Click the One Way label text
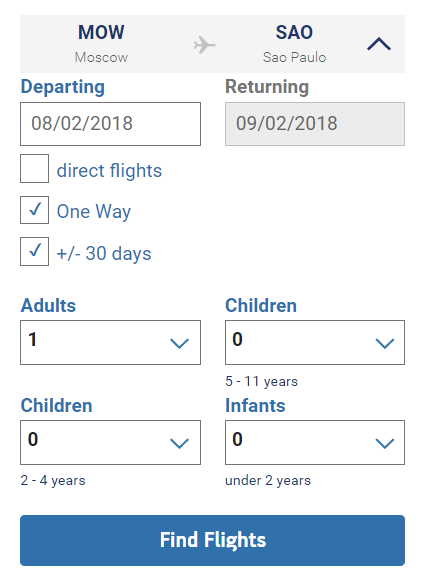The width and height of the screenshot is (429, 579). tap(94, 212)
